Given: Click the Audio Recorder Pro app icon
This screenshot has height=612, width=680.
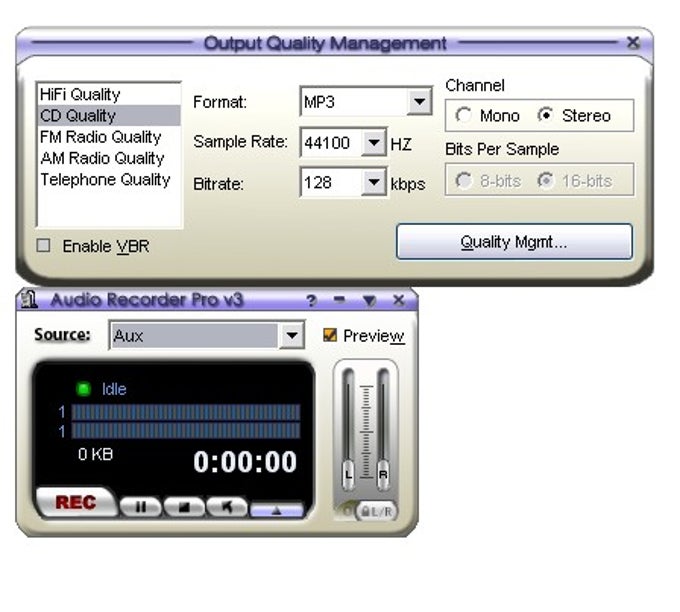Looking at the screenshot, I should 29,300.
